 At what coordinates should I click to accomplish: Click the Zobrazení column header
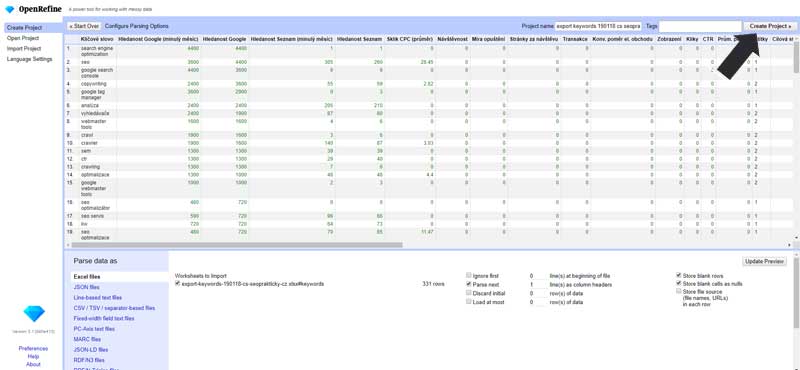[670, 39]
